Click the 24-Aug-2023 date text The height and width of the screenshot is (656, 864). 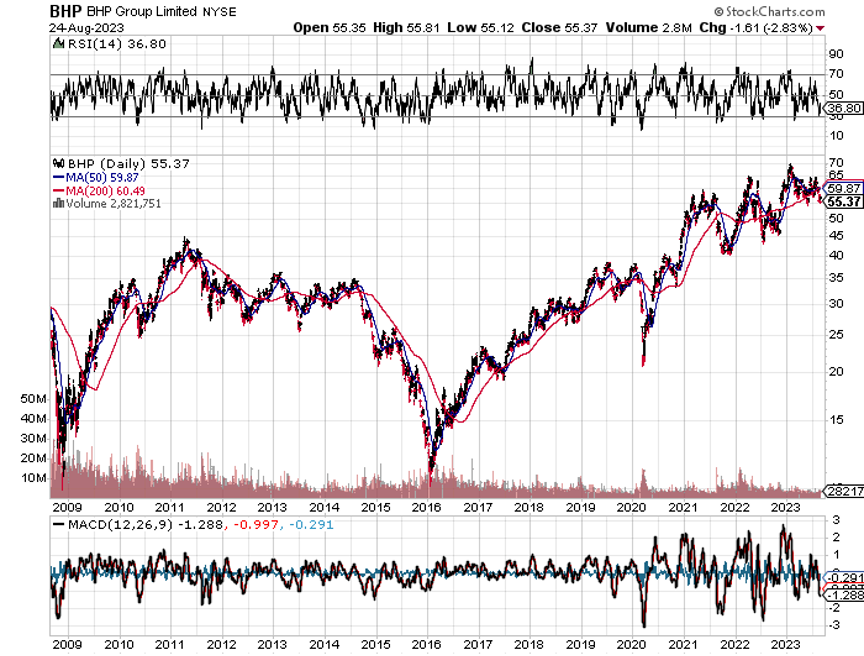(84, 28)
